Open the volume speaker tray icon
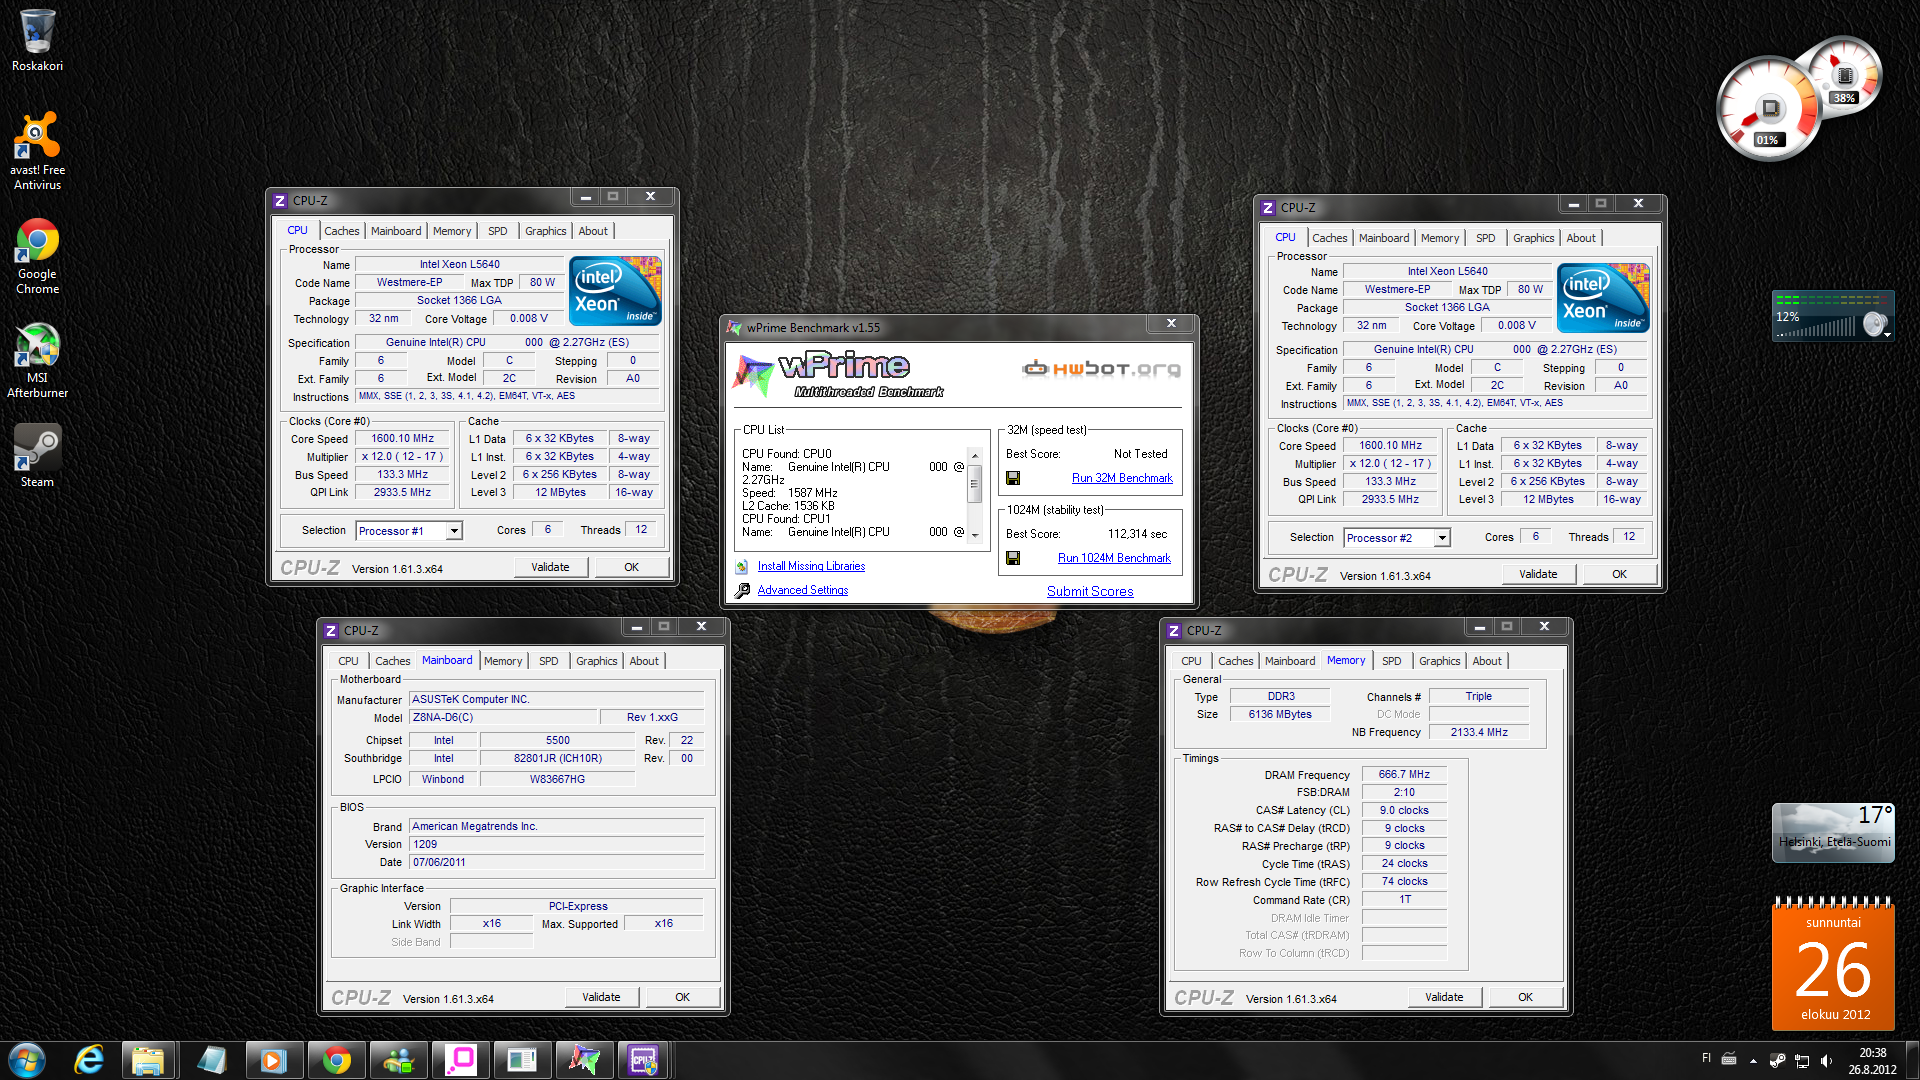The width and height of the screenshot is (1920, 1080). 1826,1061
